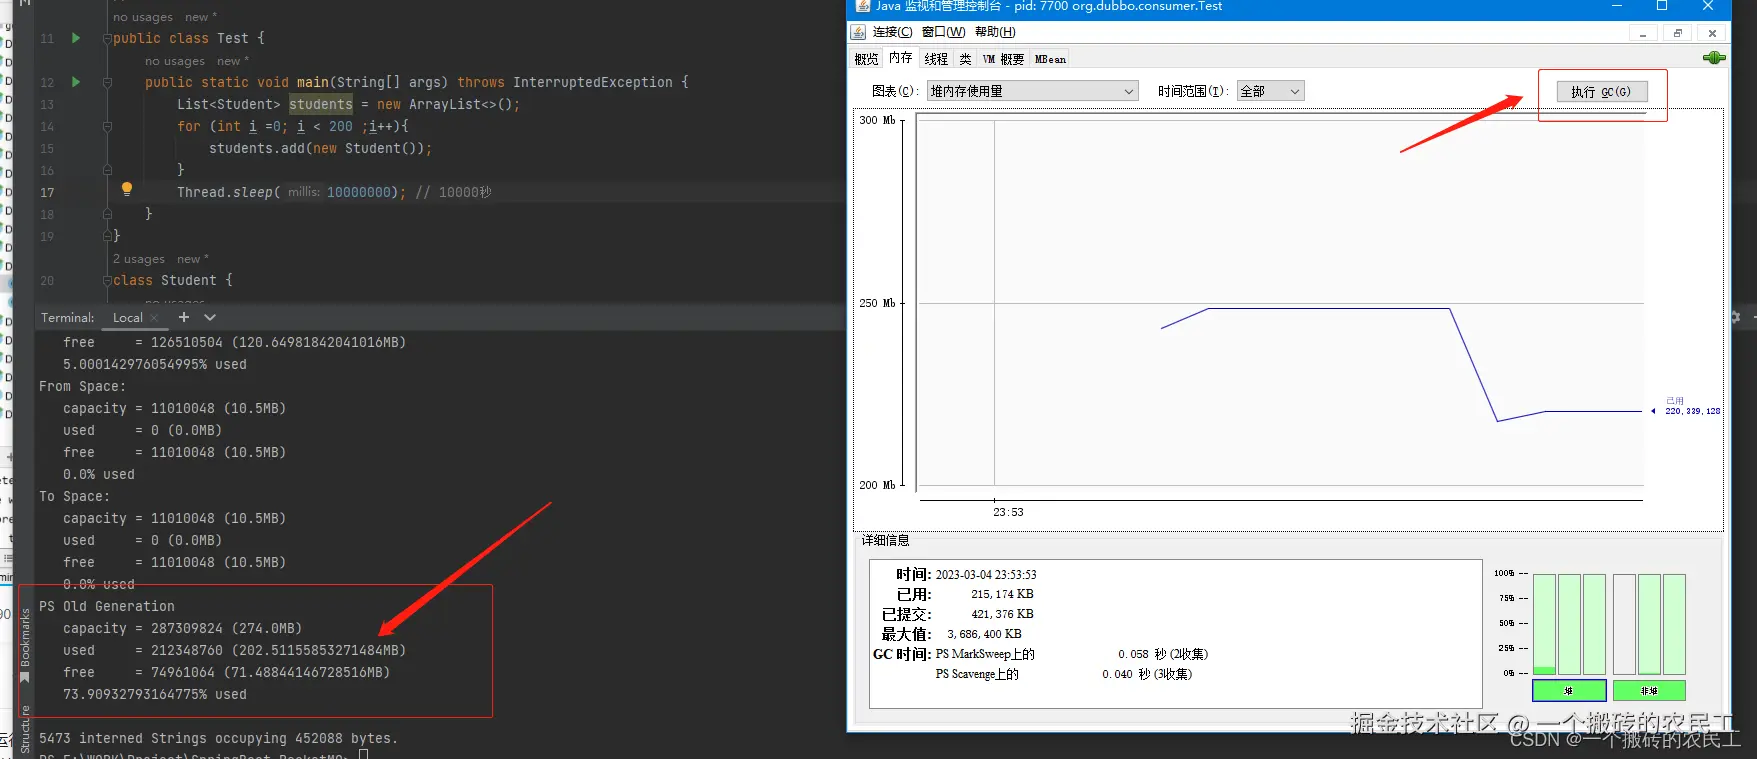
Task: Collapse the main method fold on line 12
Action: pyautogui.click(x=107, y=82)
